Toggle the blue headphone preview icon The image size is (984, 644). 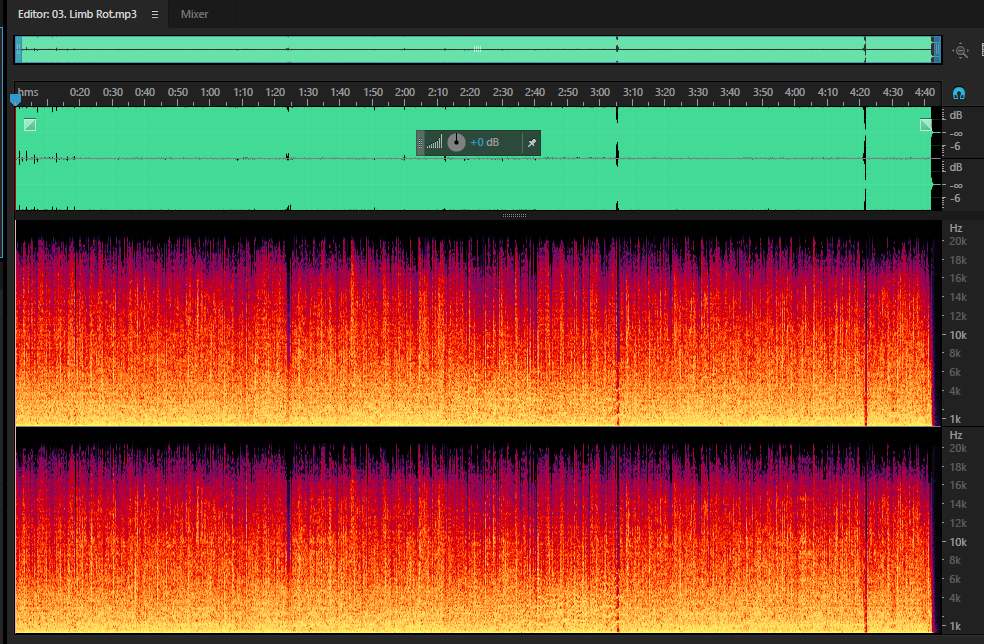coord(958,94)
